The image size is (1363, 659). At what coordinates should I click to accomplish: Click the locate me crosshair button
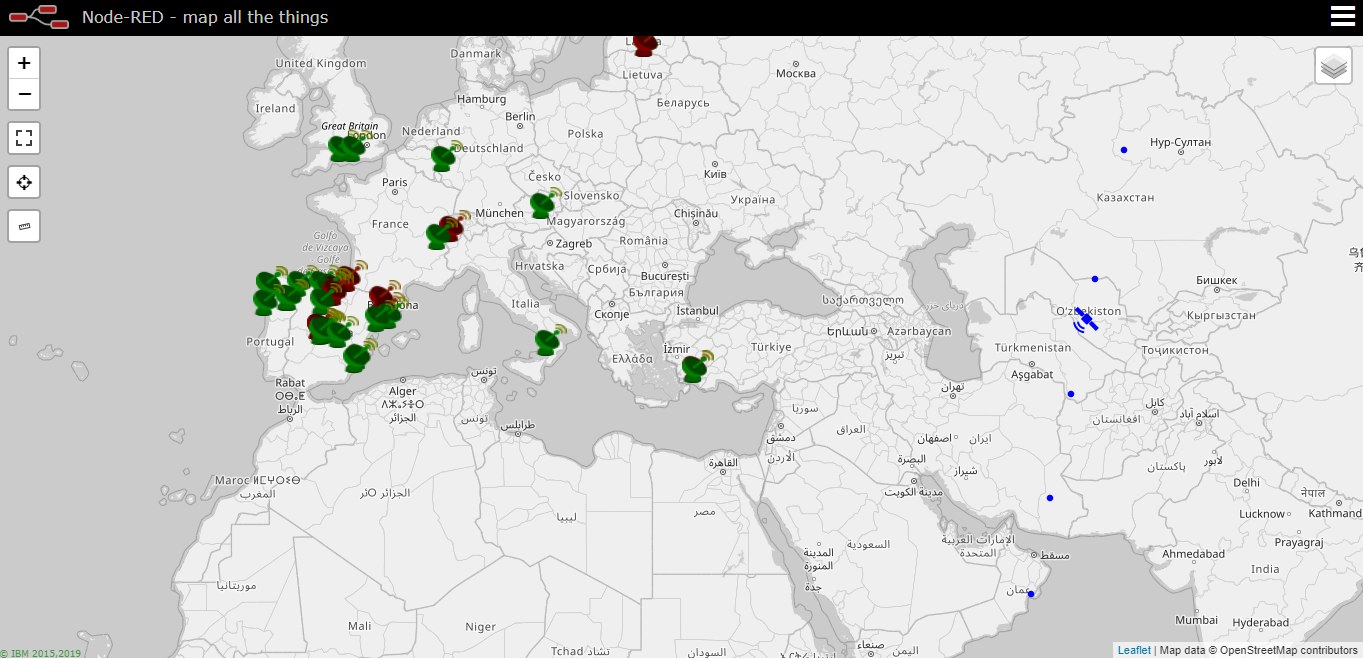tap(24, 182)
